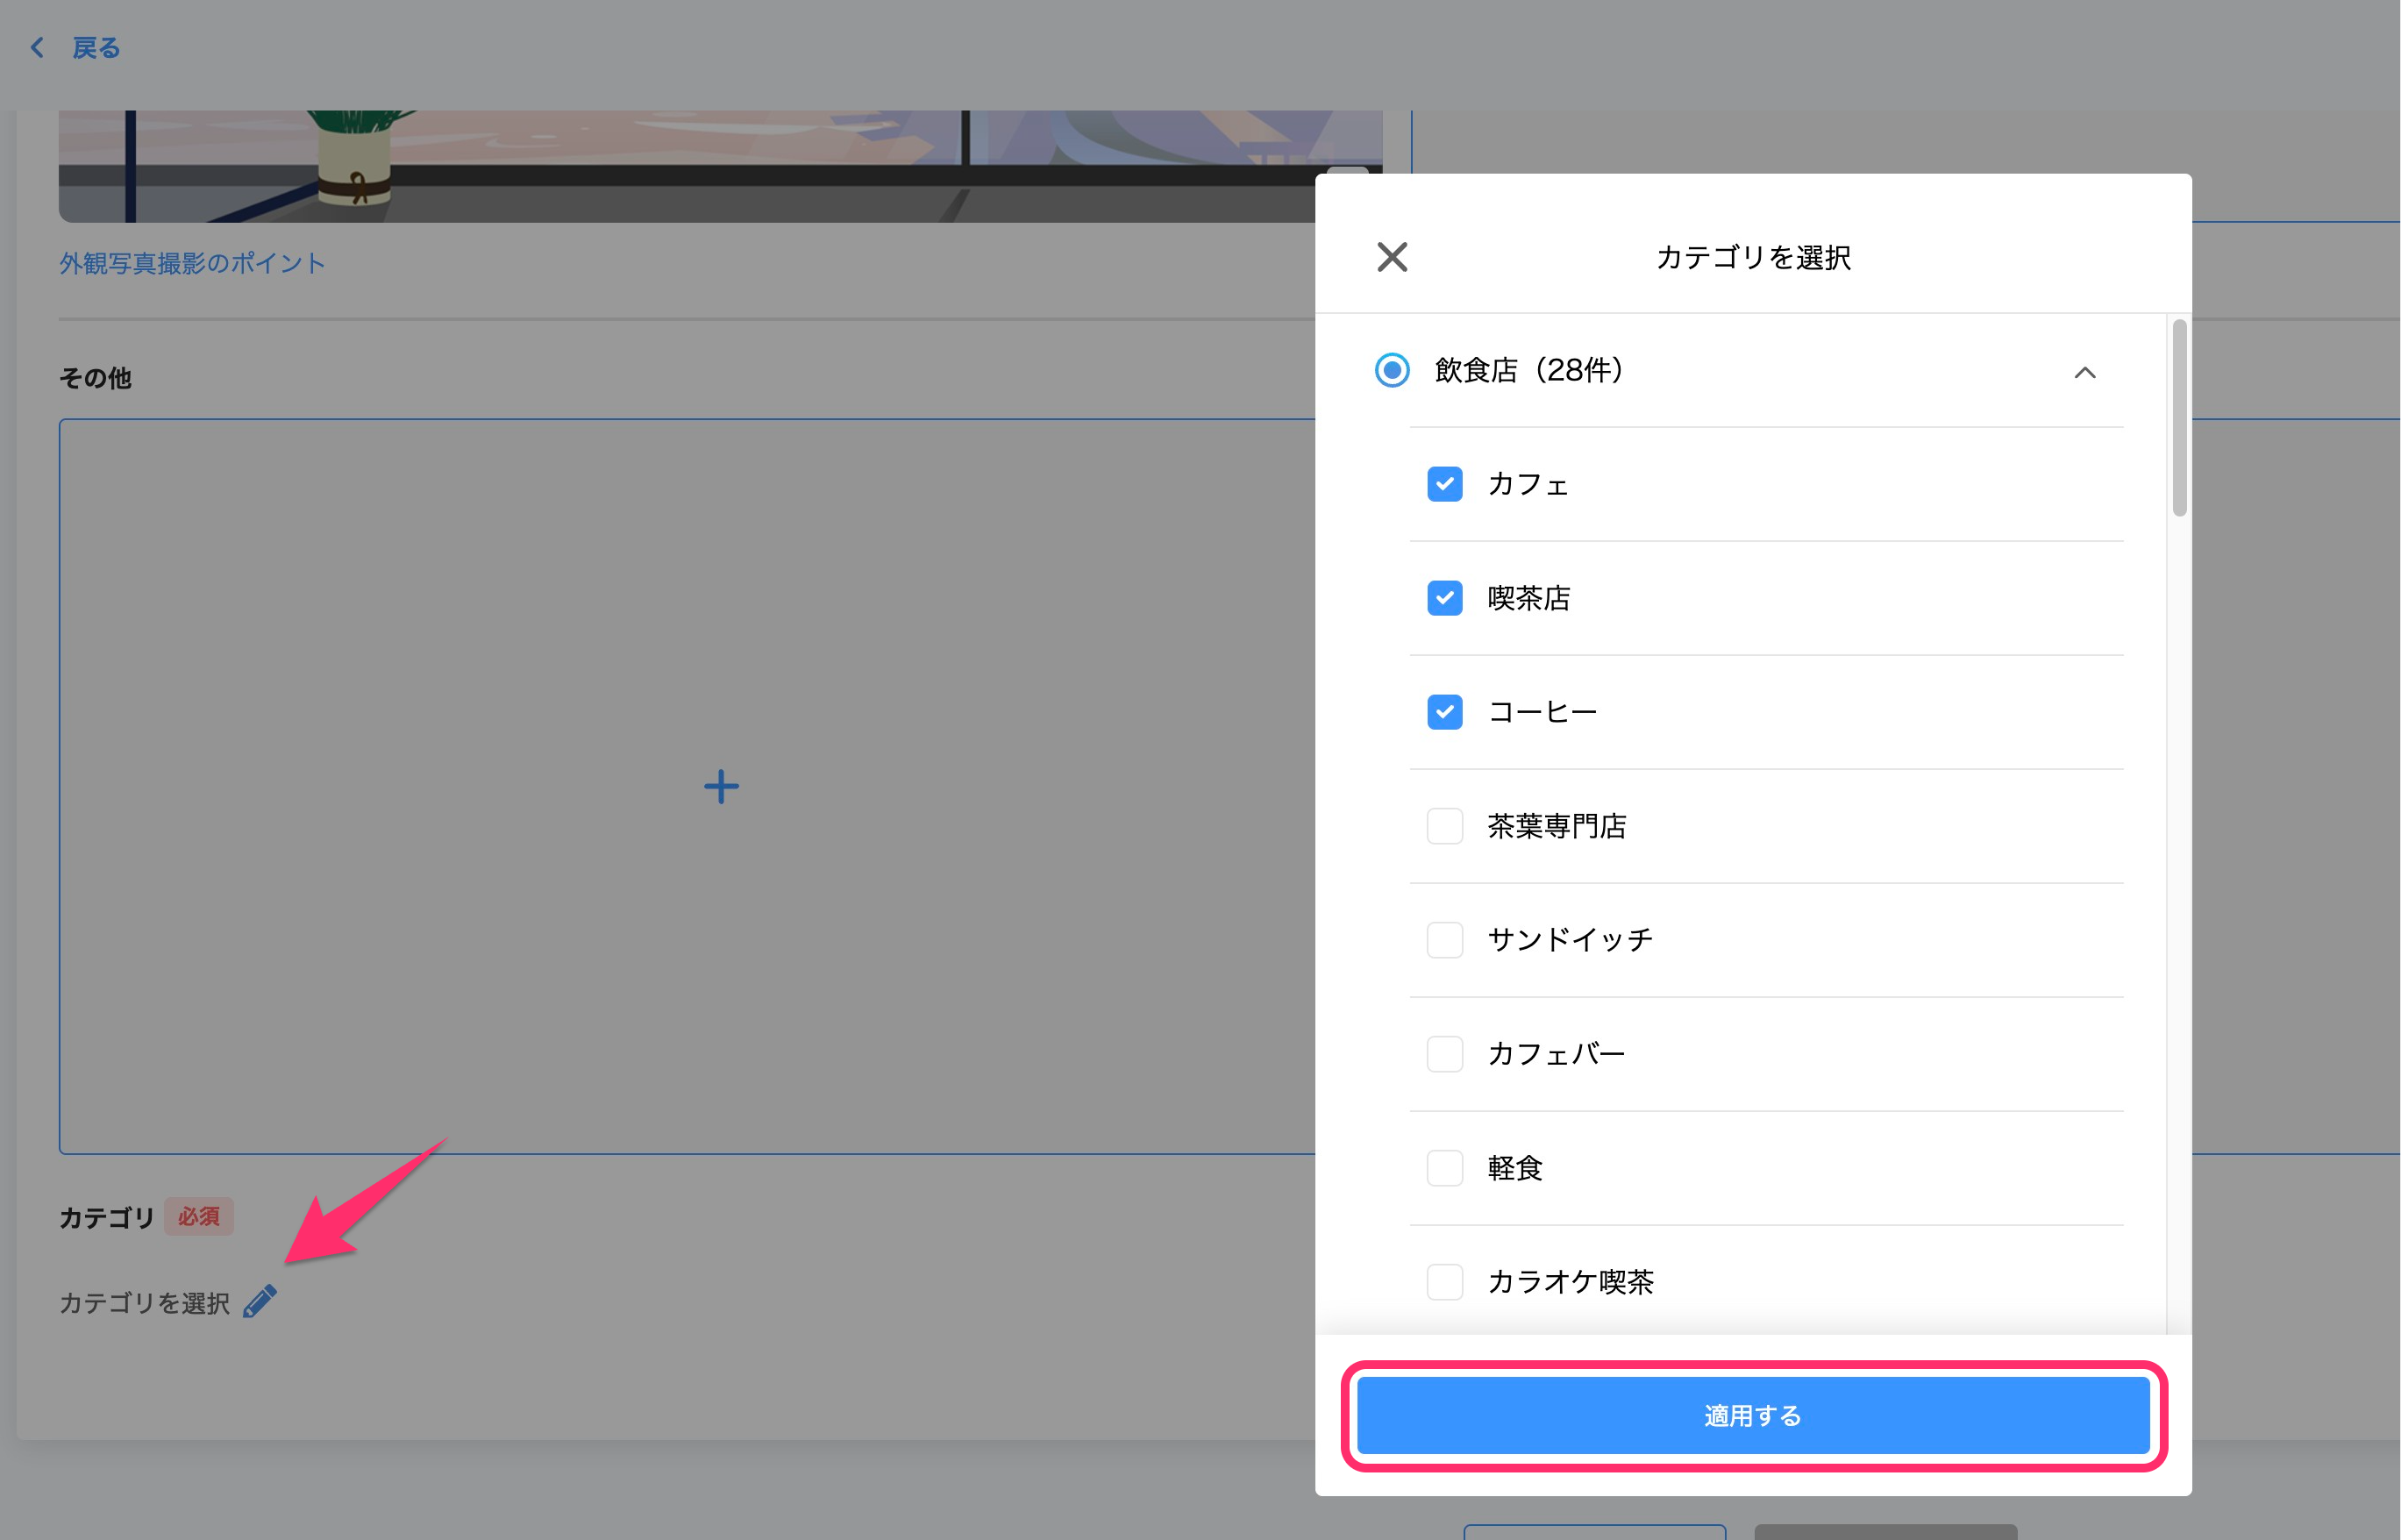The height and width of the screenshot is (1540, 2401).
Task: Select the 軽食 checkbox
Action: click(1444, 1168)
